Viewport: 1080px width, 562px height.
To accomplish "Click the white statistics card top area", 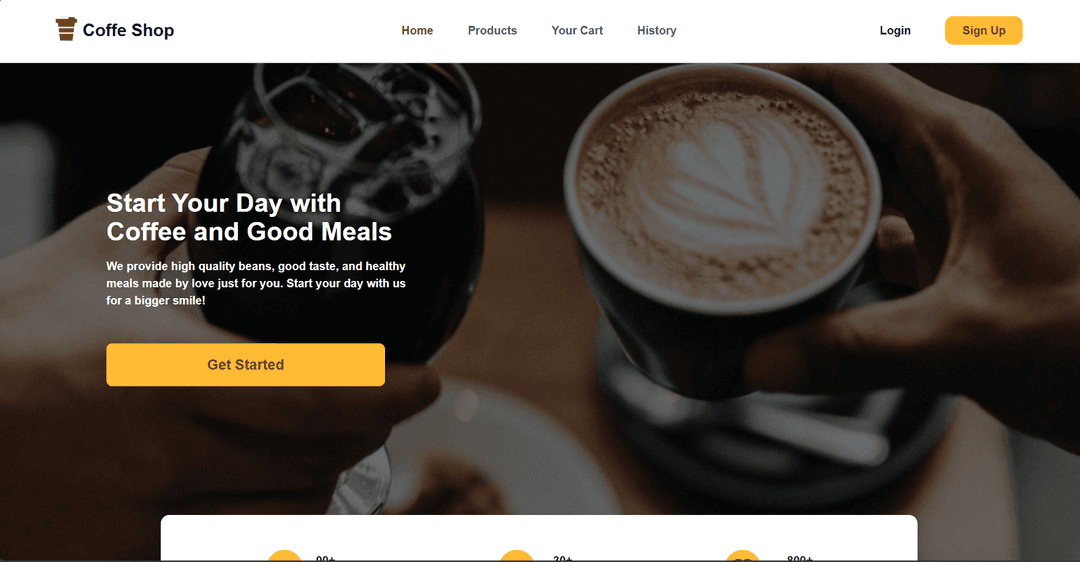I will (539, 532).
